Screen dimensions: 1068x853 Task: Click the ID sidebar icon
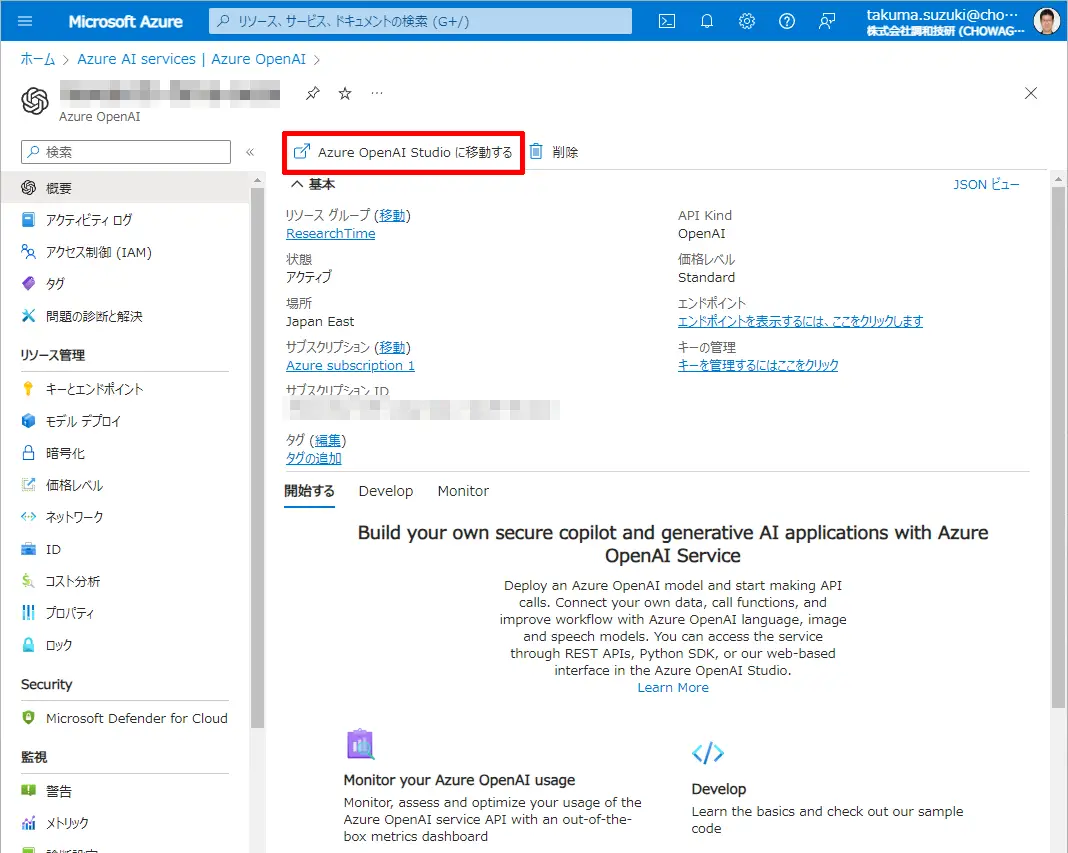(x=28, y=549)
